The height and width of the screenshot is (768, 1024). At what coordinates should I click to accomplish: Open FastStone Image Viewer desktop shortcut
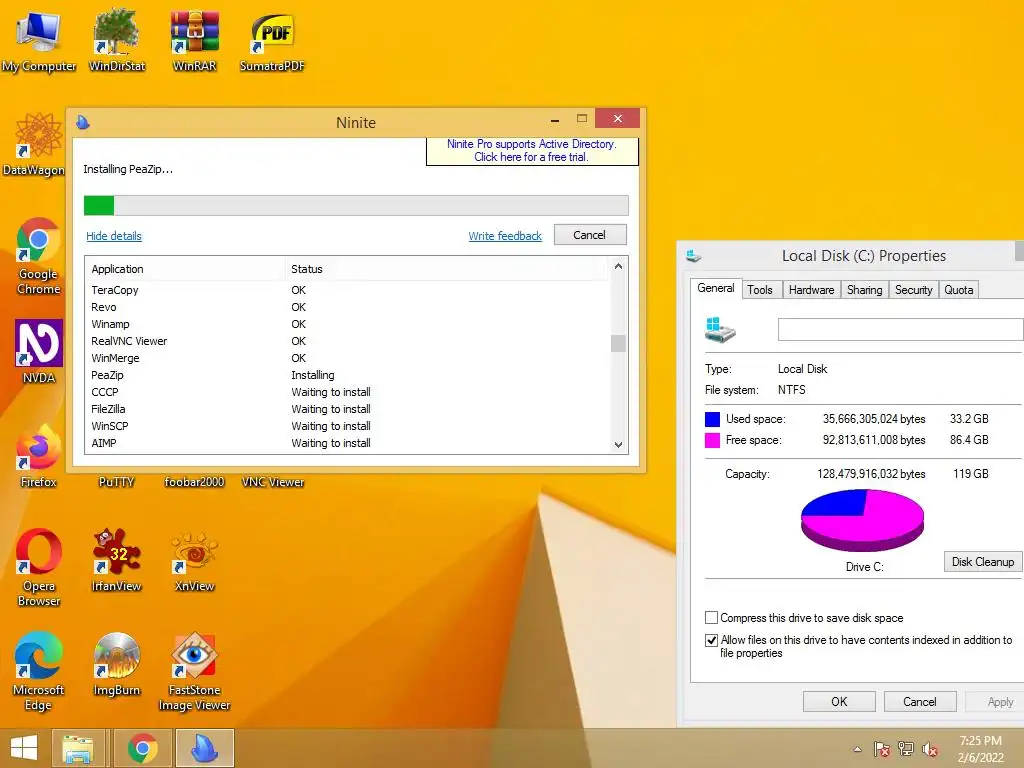[195, 671]
